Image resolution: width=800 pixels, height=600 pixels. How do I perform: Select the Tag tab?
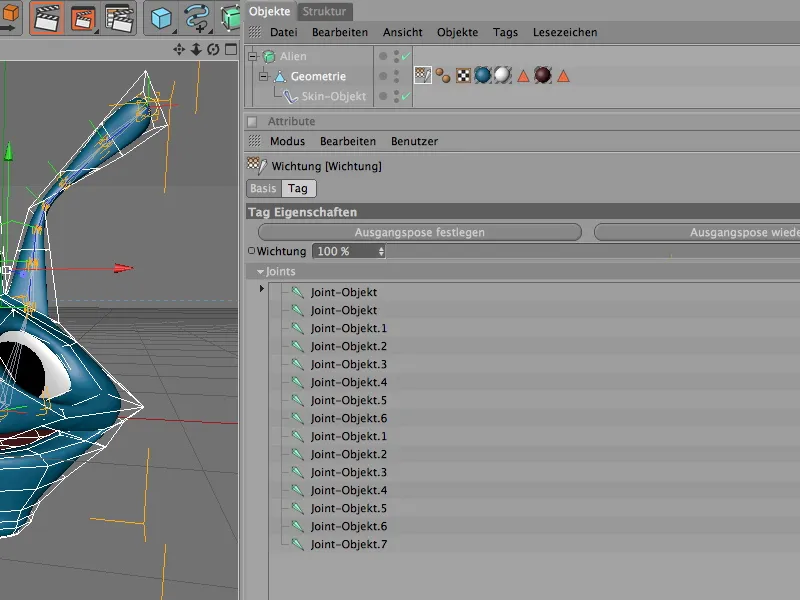coord(298,188)
